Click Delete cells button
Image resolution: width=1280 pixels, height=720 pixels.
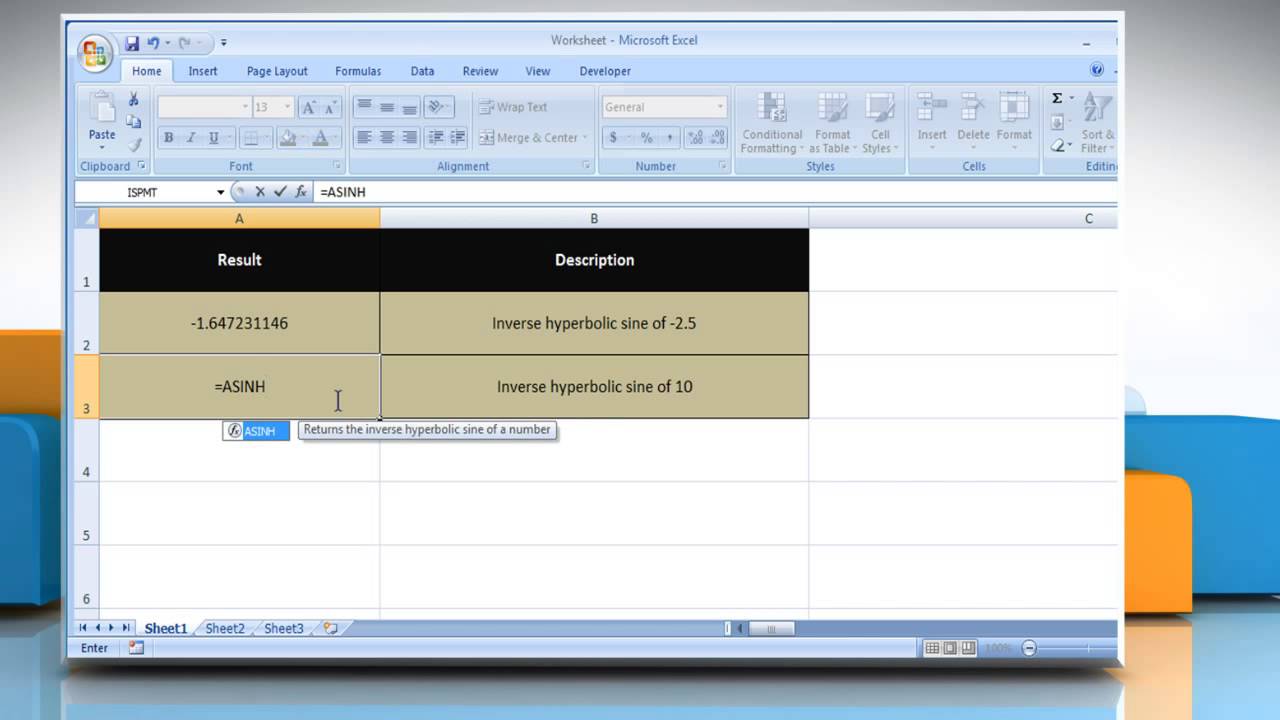click(973, 123)
